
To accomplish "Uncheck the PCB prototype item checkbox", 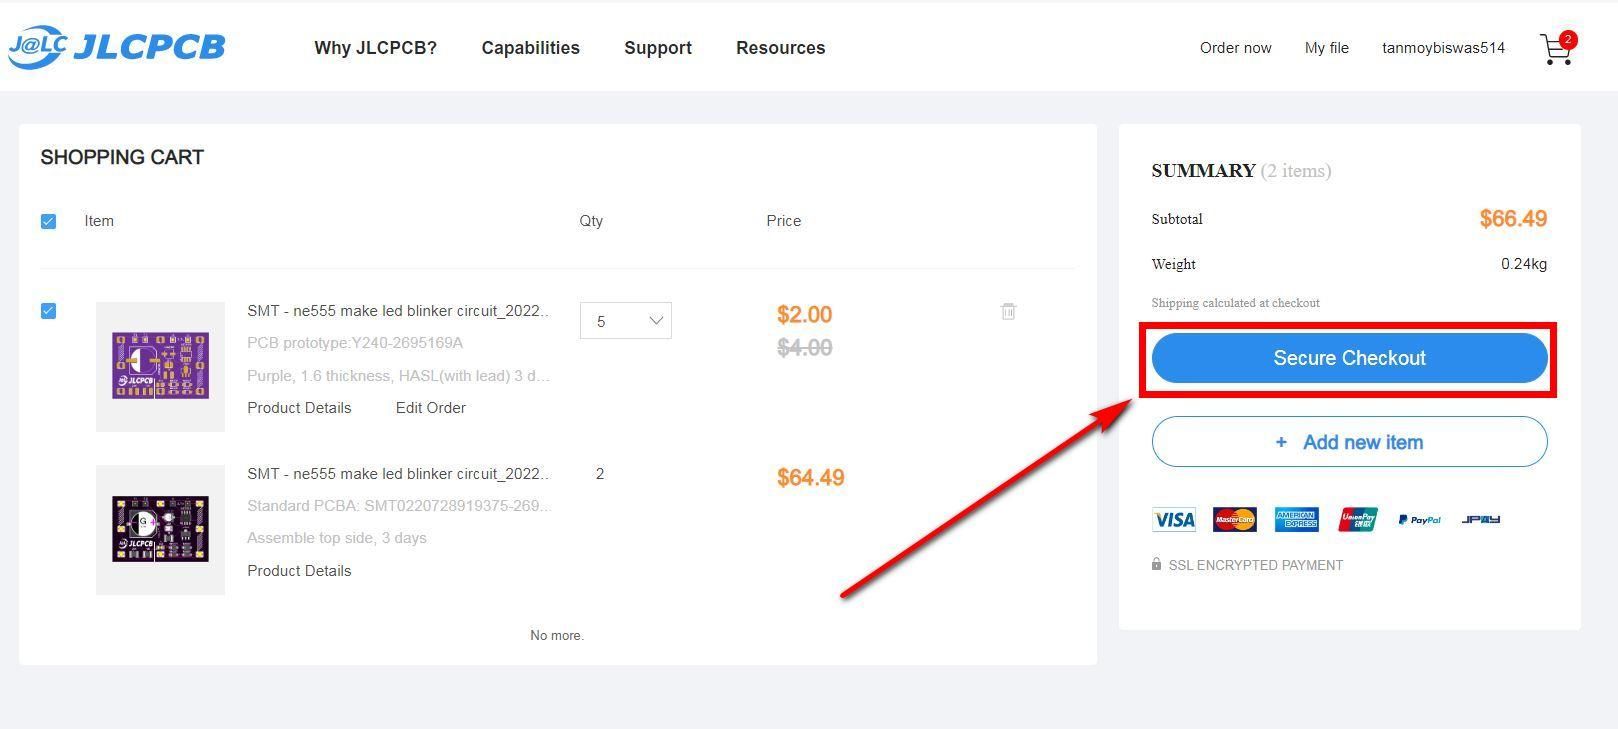I will coord(48,311).
